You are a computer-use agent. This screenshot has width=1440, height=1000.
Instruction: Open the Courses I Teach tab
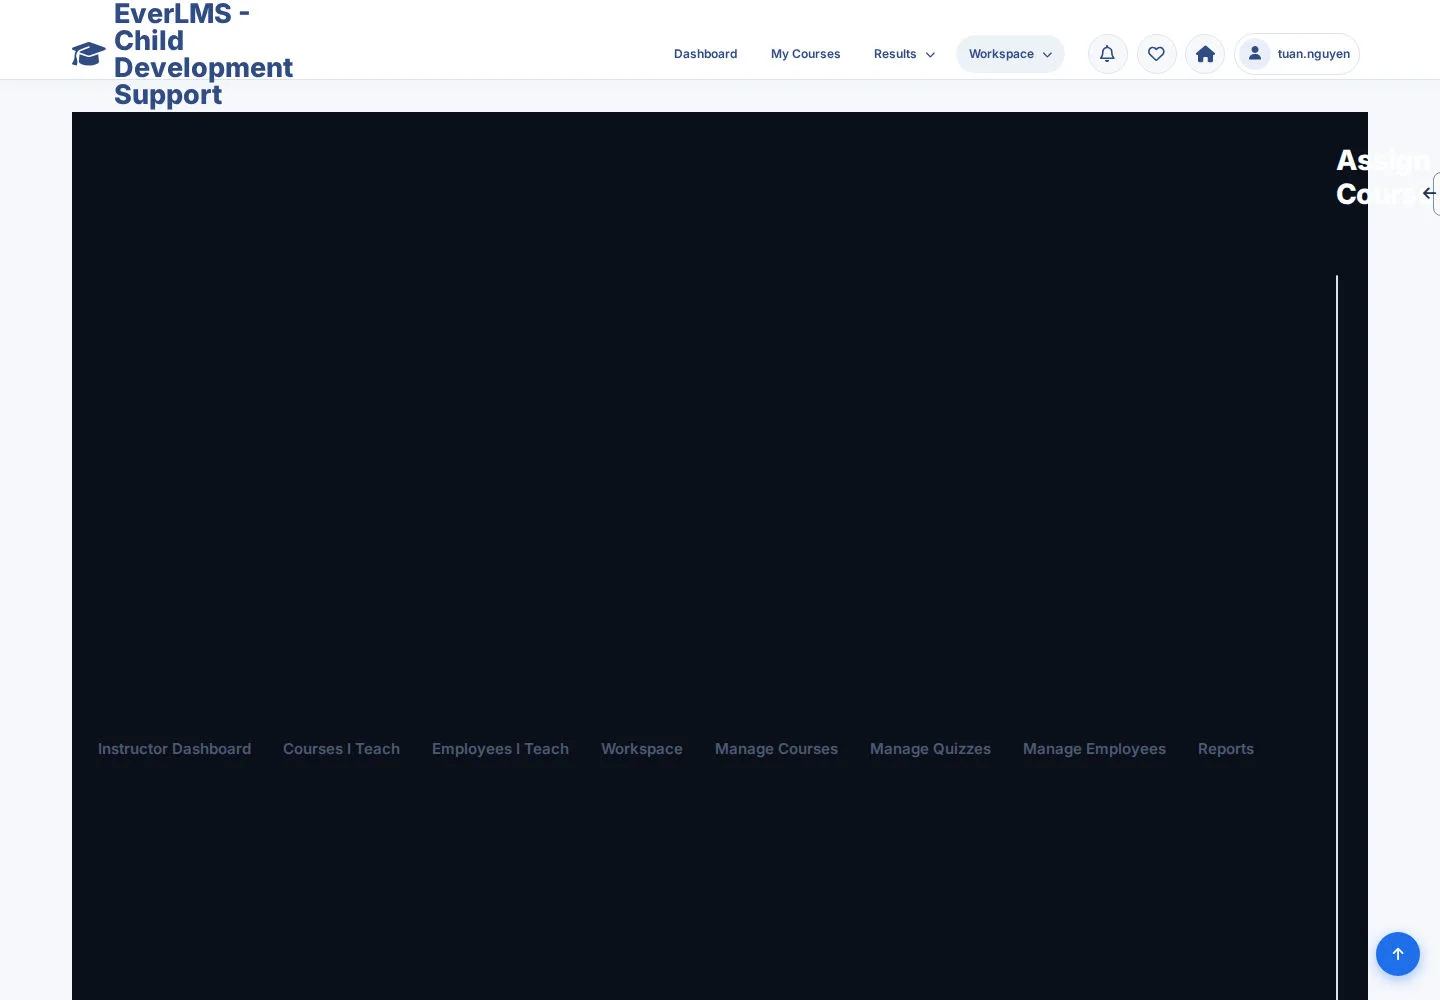pos(341,749)
